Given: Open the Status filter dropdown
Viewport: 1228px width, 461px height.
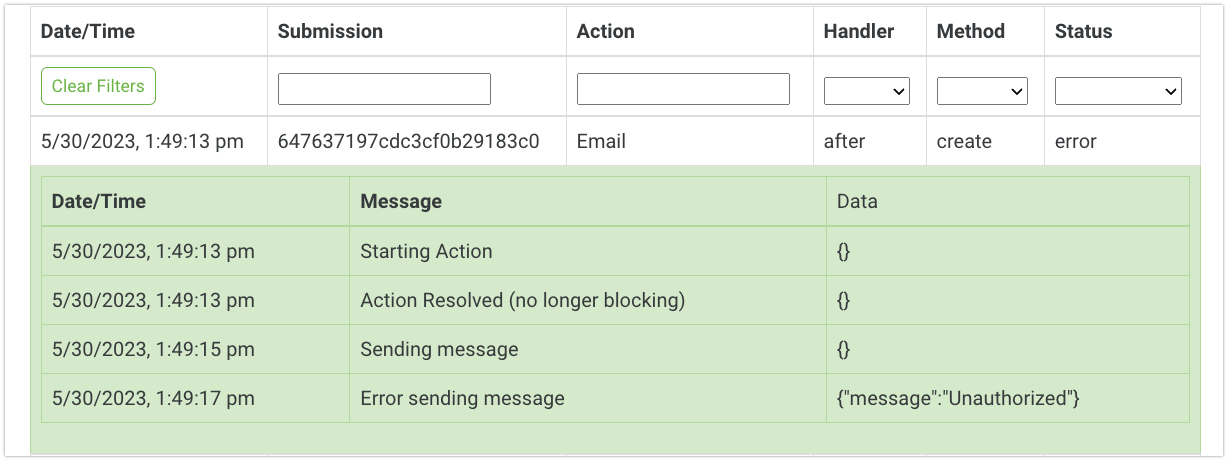Looking at the screenshot, I should pos(1118,90).
